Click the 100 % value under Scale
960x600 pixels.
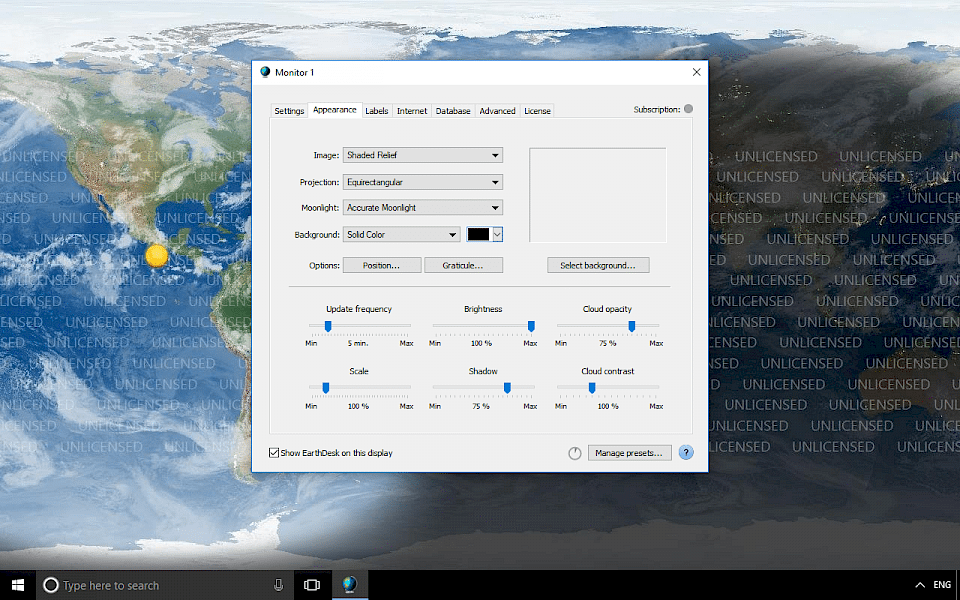[358, 406]
